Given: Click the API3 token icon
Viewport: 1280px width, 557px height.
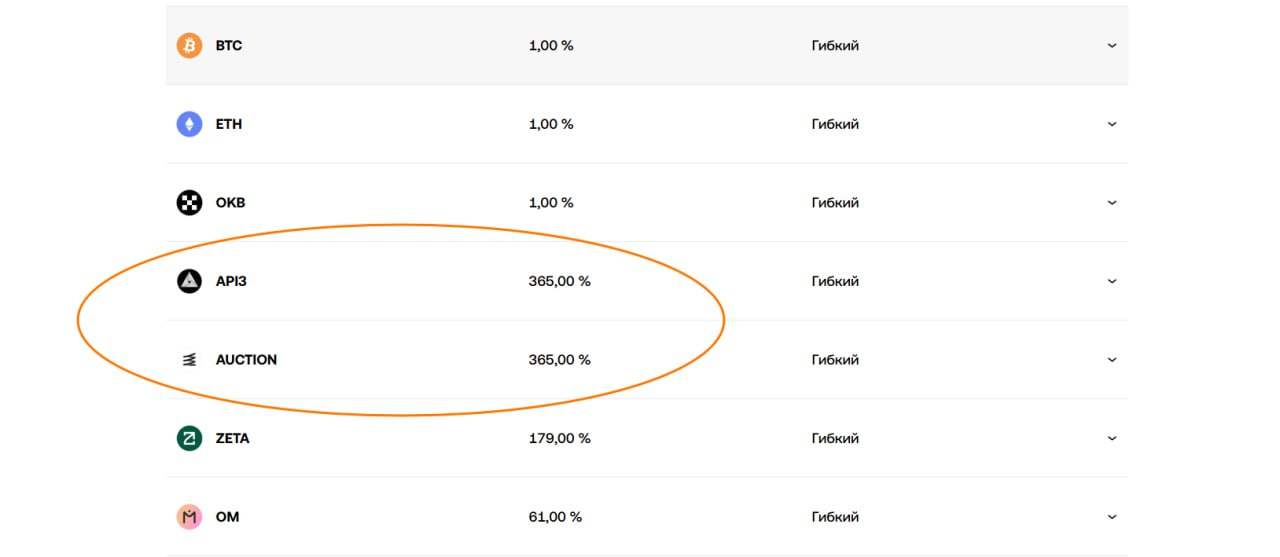Looking at the screenshot, I should pos(189,281).
